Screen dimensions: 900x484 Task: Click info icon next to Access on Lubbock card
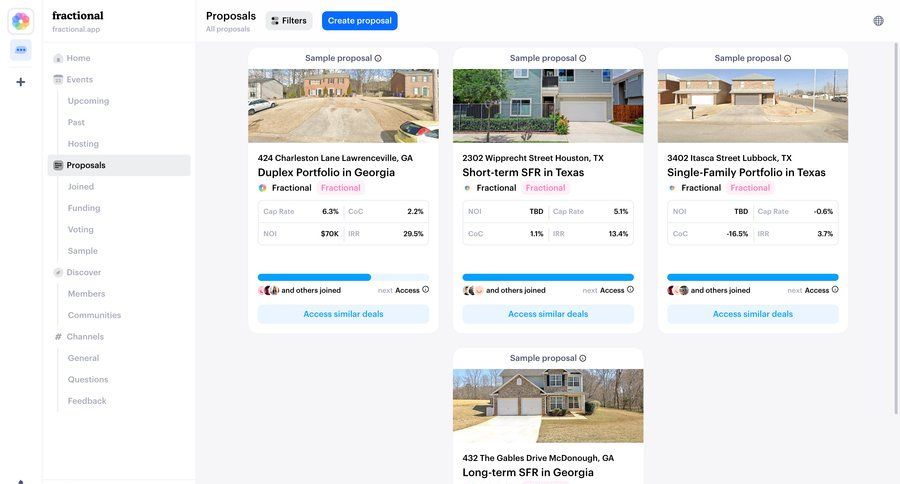(835, 290)
